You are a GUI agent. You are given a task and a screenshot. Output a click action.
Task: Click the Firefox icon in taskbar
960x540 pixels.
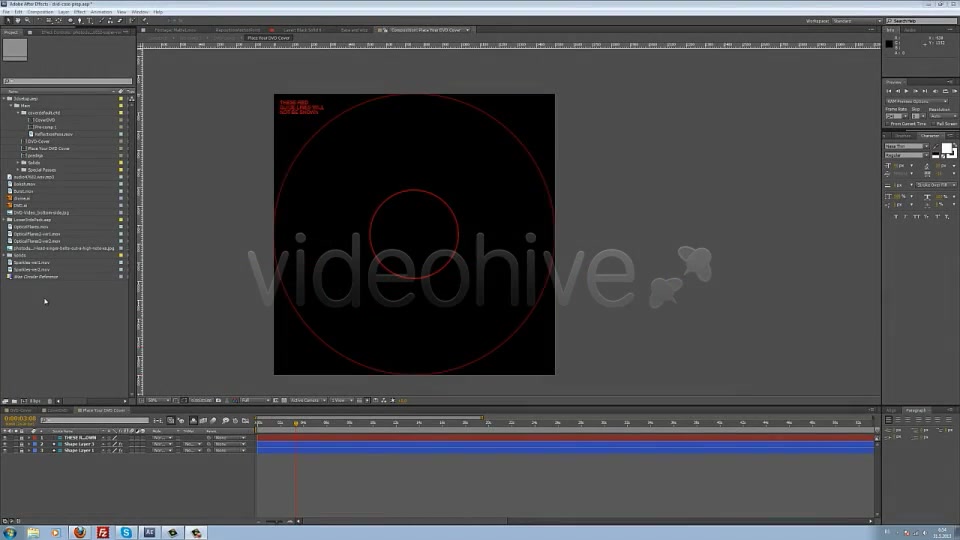[x=80, y=532]
